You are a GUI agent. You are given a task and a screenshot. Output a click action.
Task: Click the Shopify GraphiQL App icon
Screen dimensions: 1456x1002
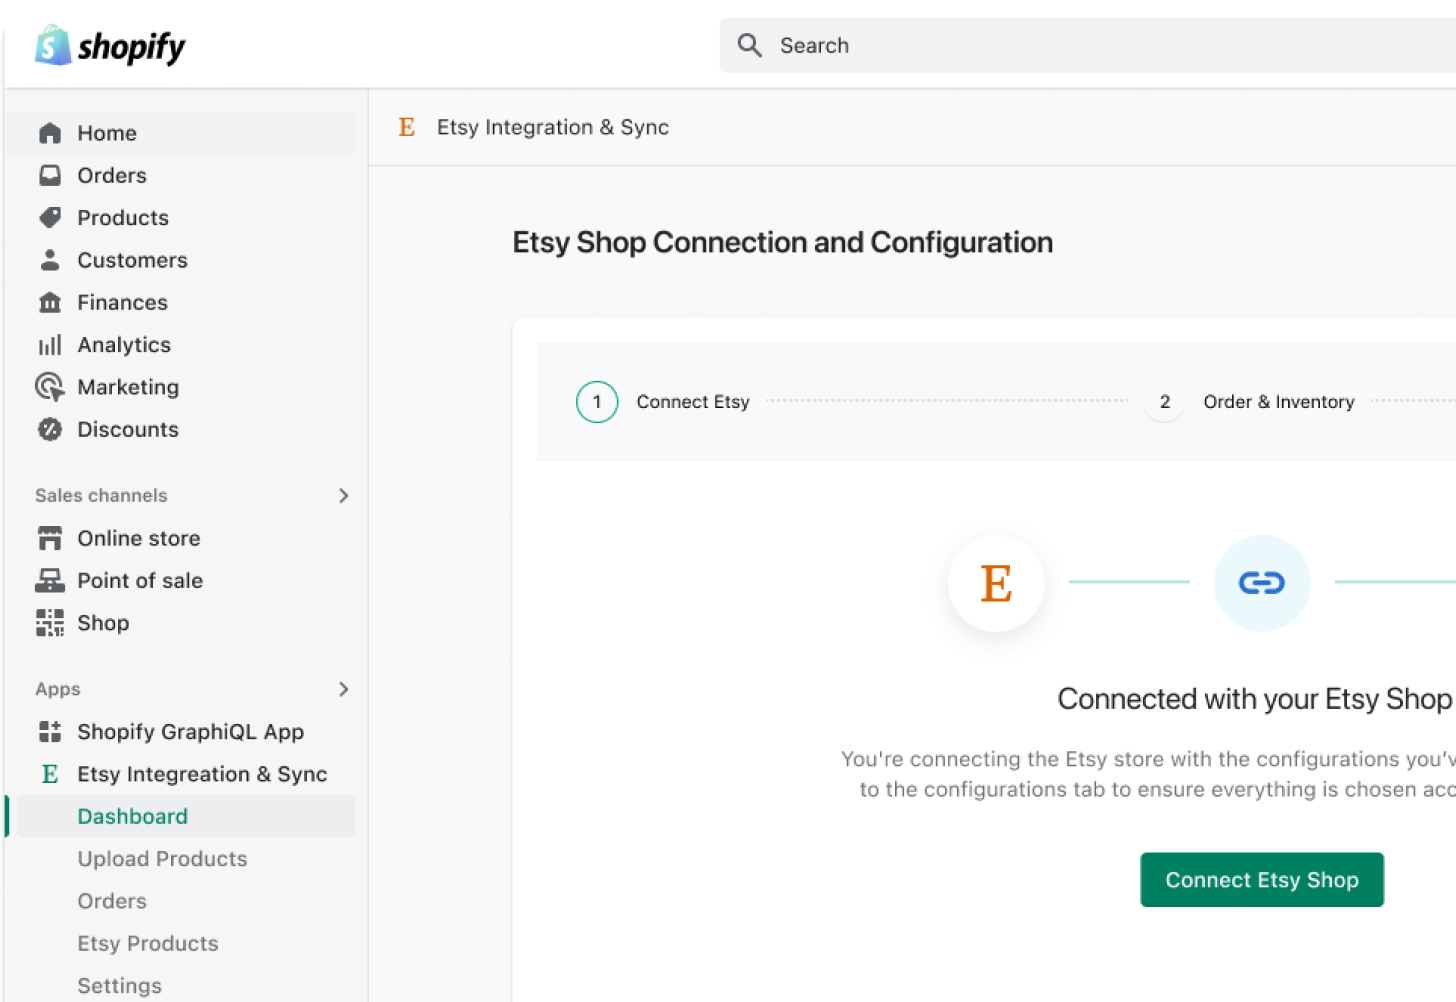click(x=50, y=732)
